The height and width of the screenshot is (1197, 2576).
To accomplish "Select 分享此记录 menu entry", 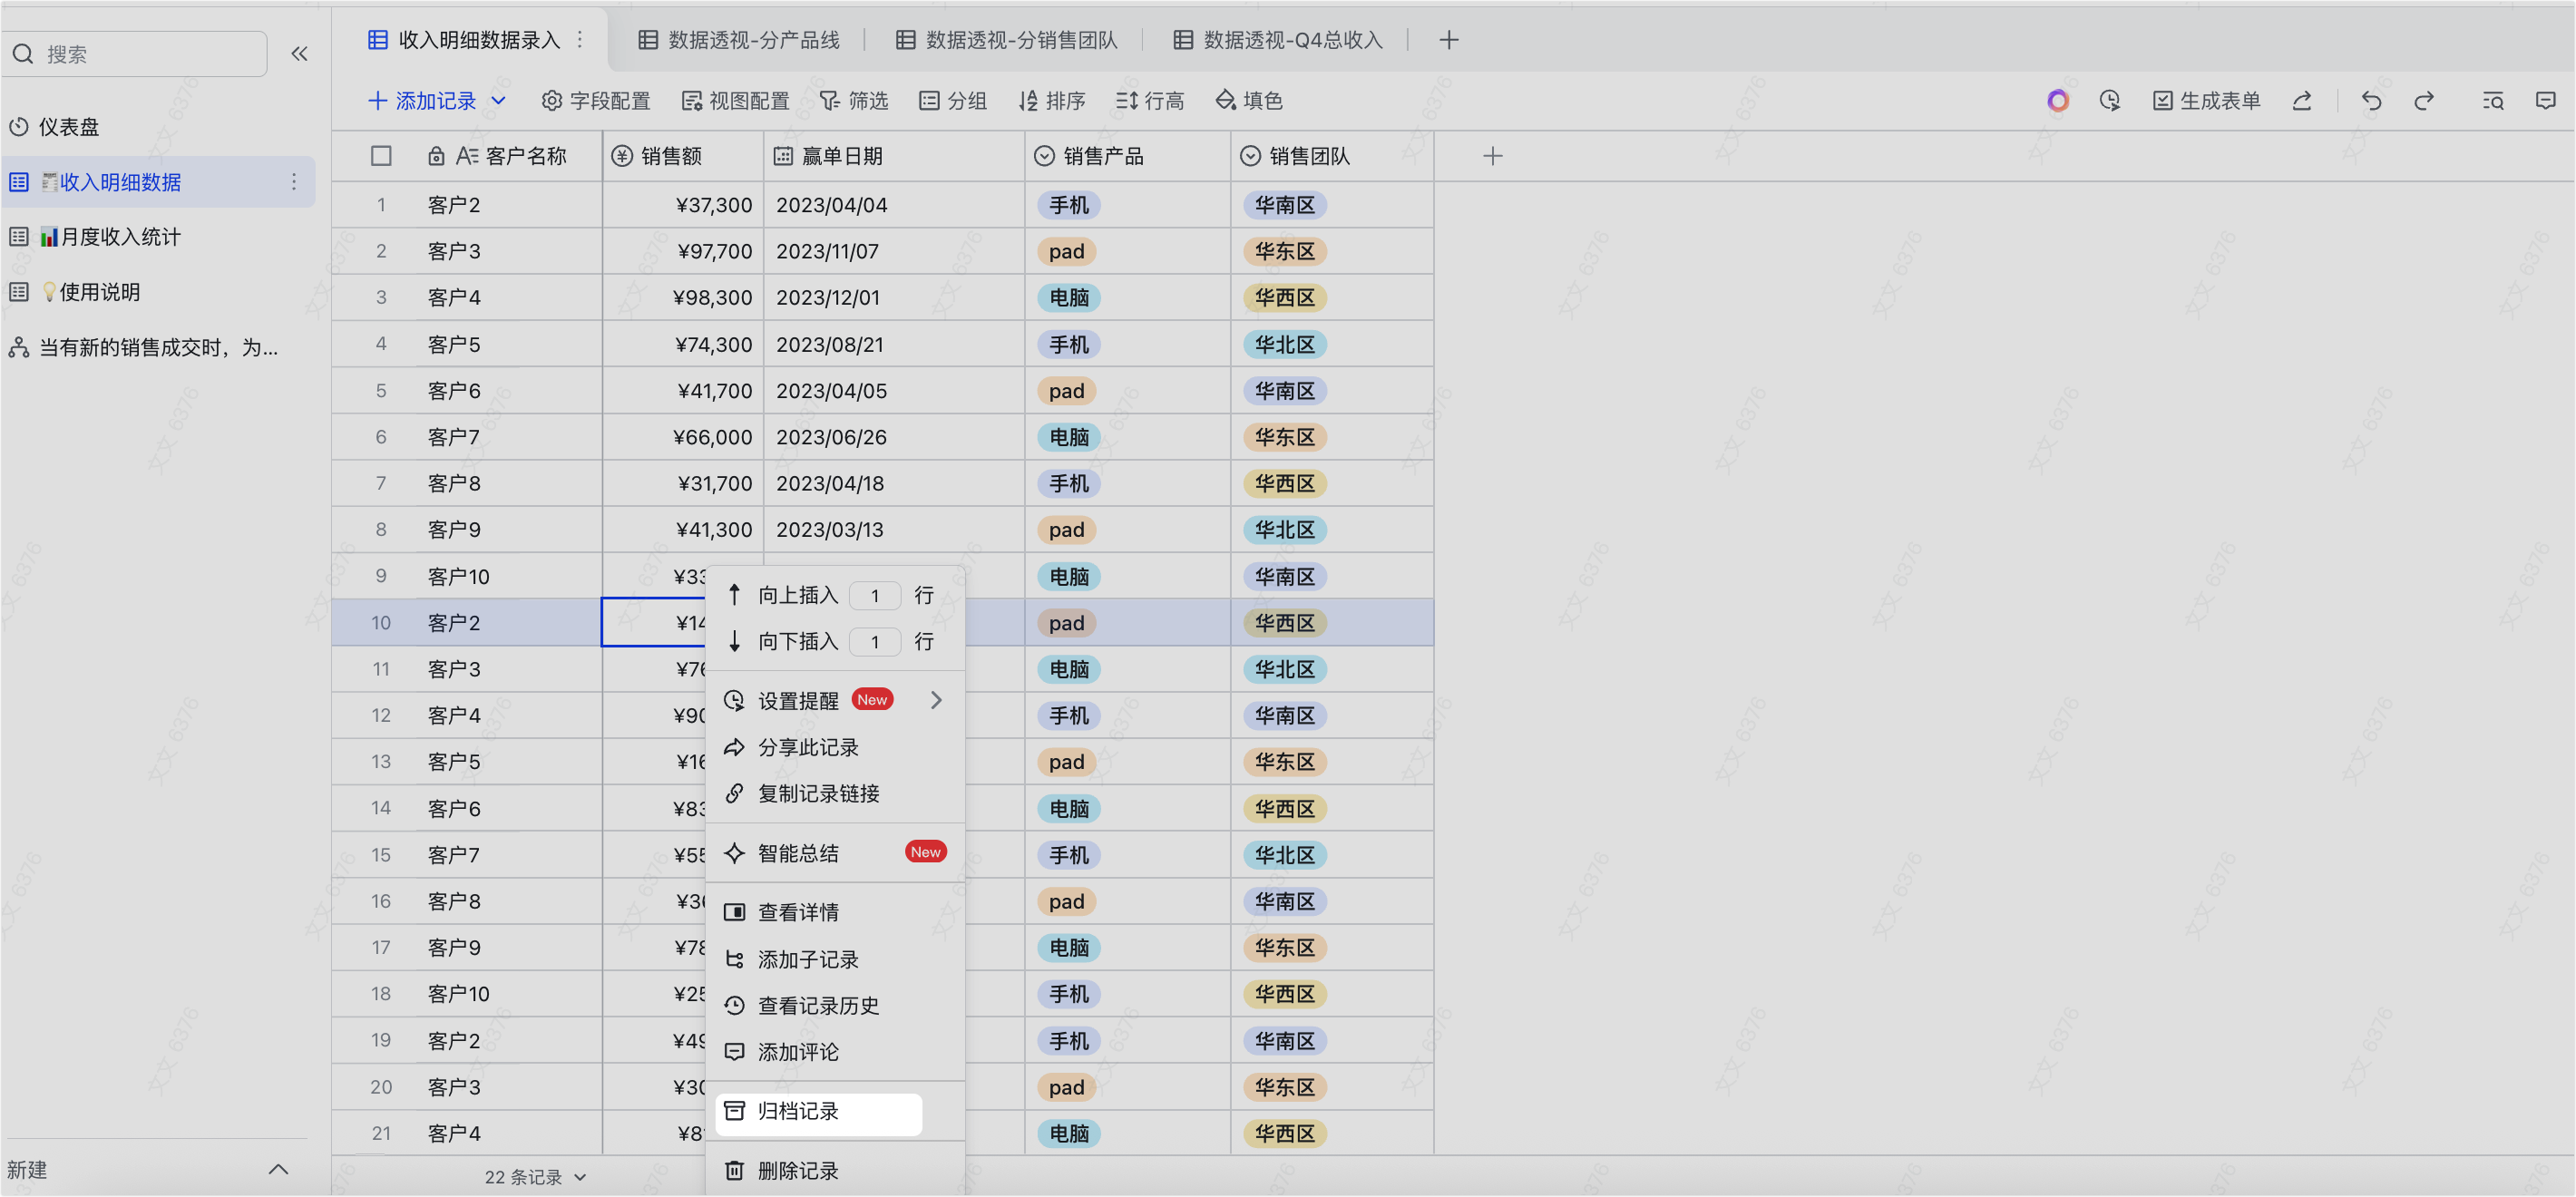I will 835,748.
